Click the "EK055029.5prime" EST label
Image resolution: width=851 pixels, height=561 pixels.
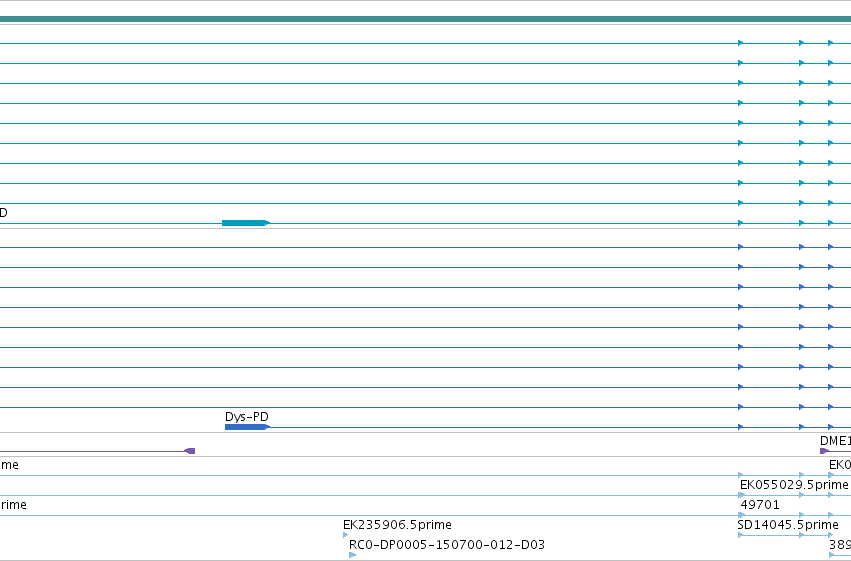click(x=793, y=484)
